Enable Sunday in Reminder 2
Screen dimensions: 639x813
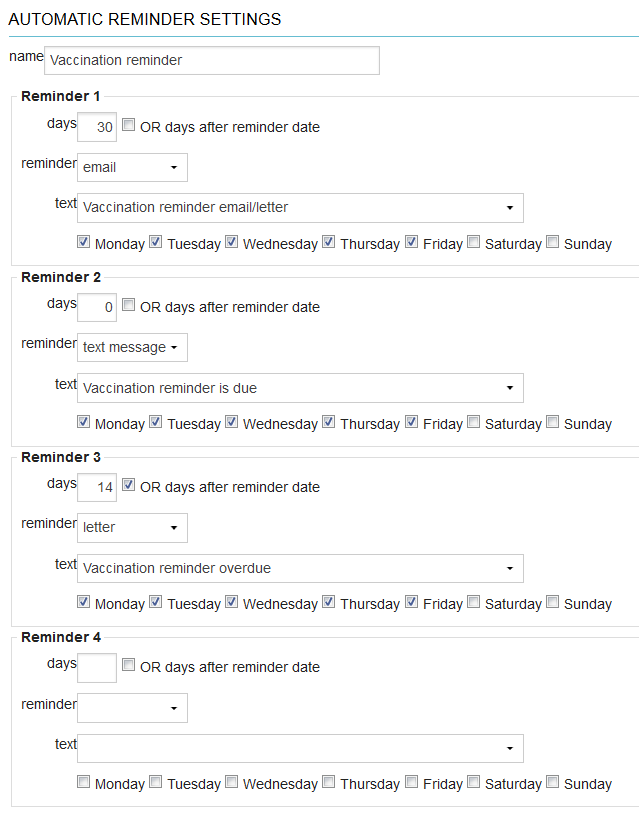(x=552, y=421)
